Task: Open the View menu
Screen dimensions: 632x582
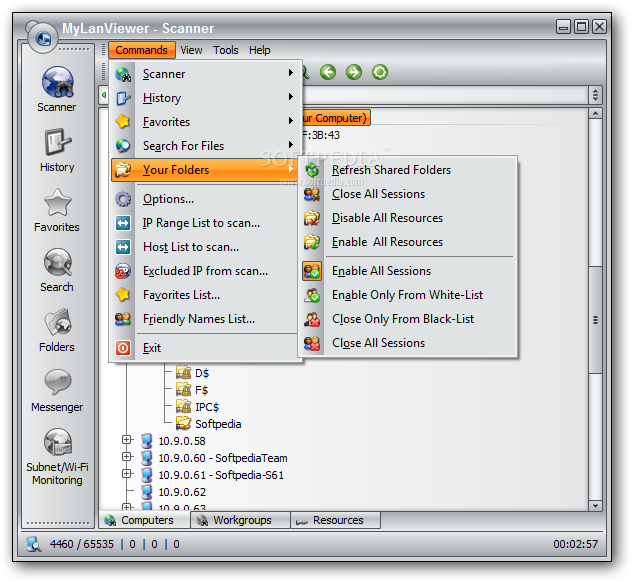Action: (x=191, y=50)
